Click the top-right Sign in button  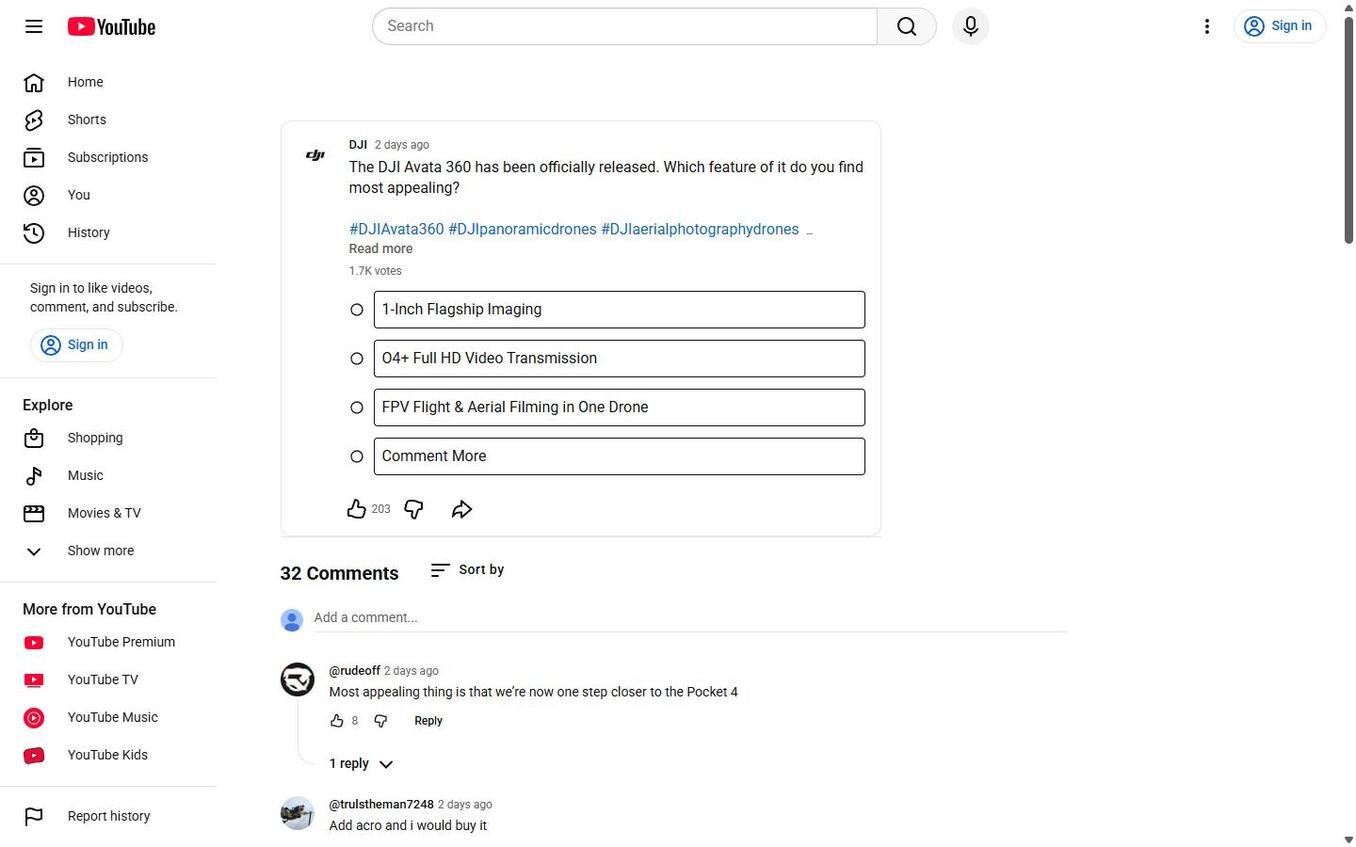(1280, 26)
